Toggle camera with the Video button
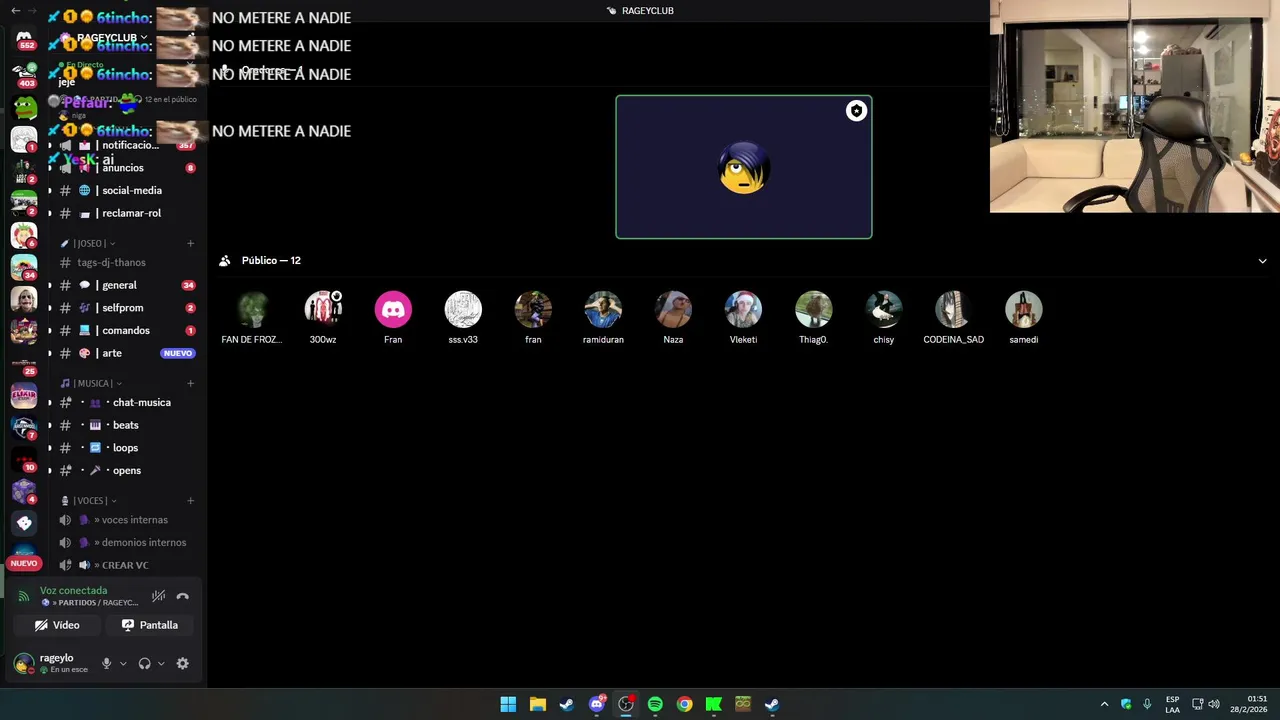 pos(56,625)
